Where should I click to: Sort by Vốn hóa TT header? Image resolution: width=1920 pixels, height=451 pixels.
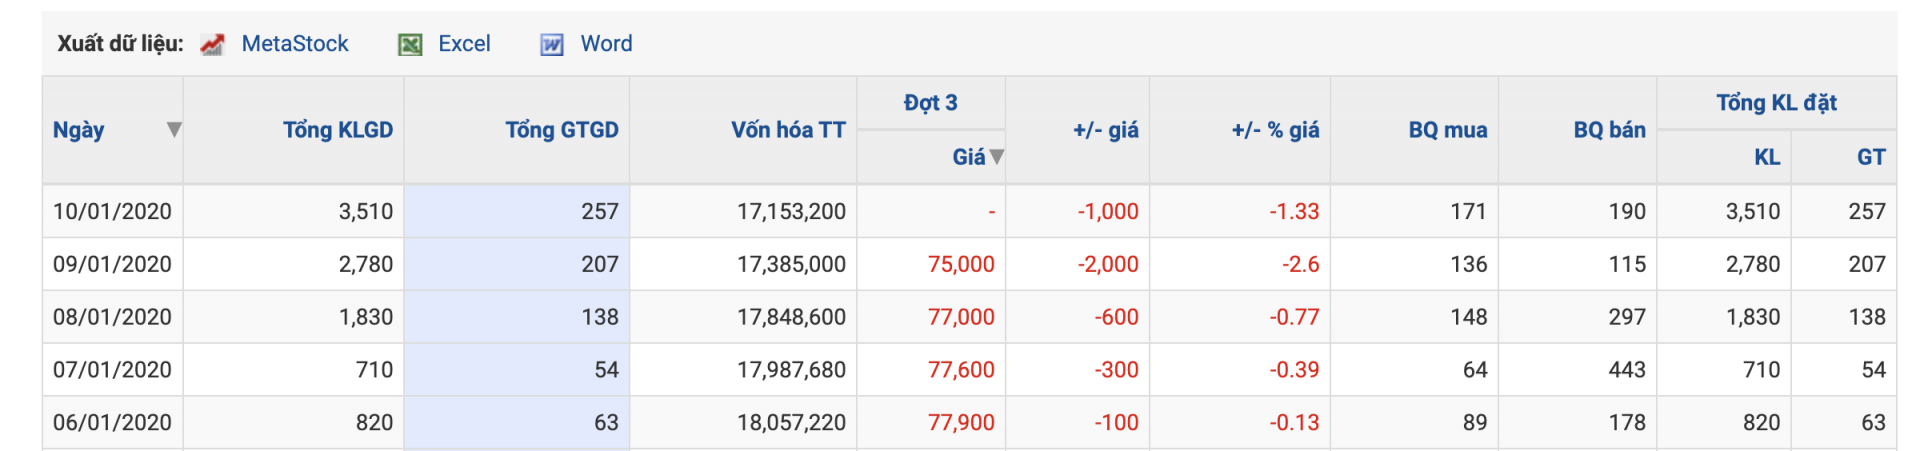[x=788, y=130]
